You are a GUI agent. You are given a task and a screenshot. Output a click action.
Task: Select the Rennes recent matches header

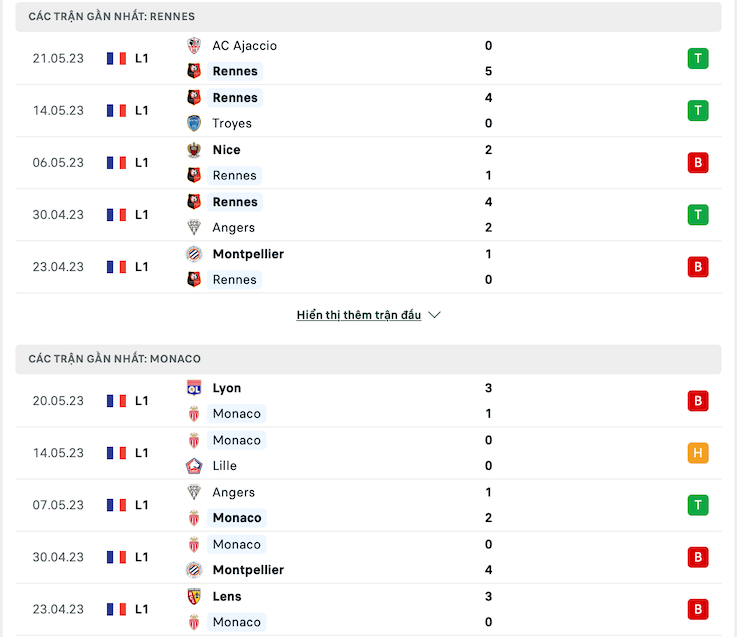click(368, 16)
